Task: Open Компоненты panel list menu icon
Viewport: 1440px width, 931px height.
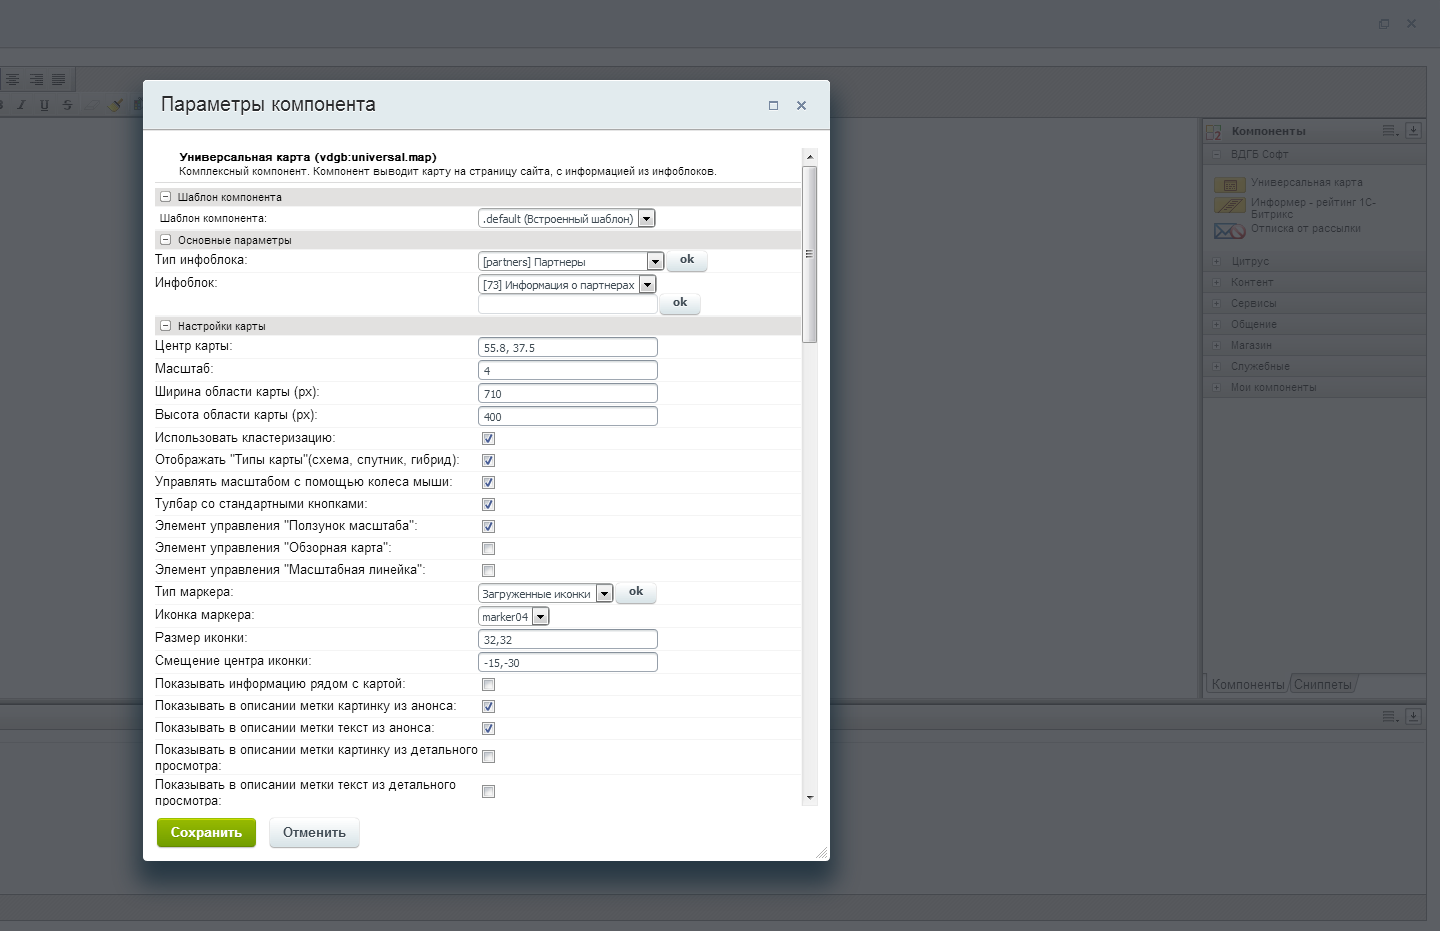Action: [x=1390, y=130]
